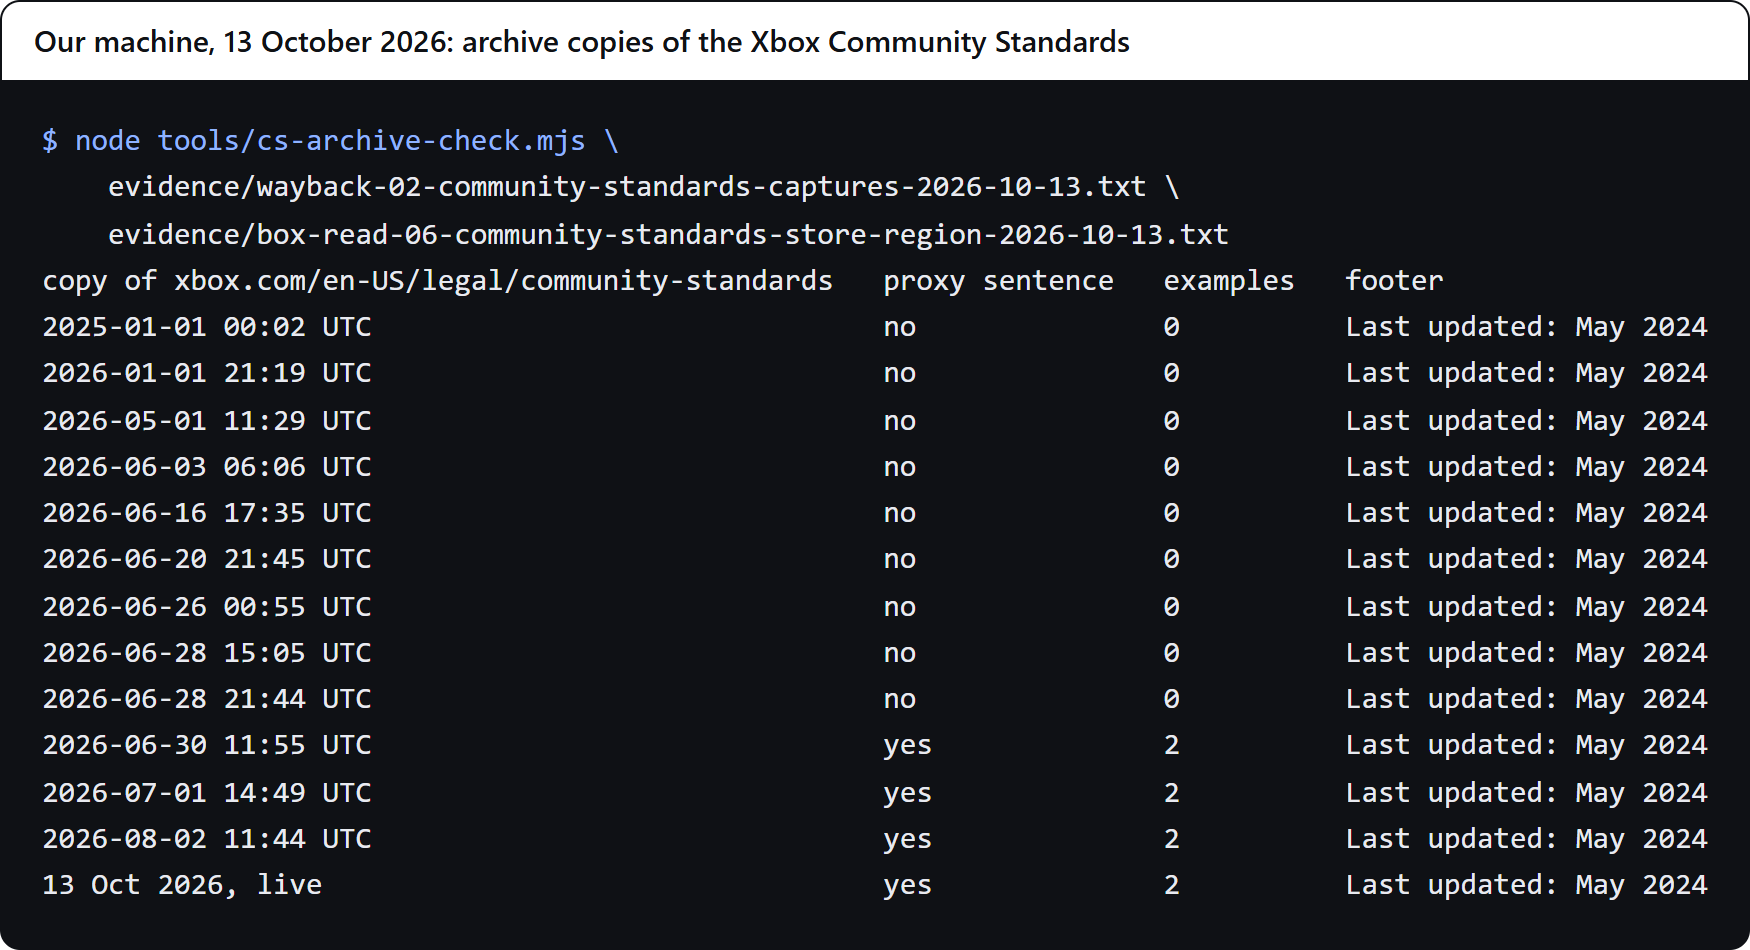The height and width of the screenshot is (950, 1750).
Task: Click the "$" shell prompt symbol
Action: 50,141
